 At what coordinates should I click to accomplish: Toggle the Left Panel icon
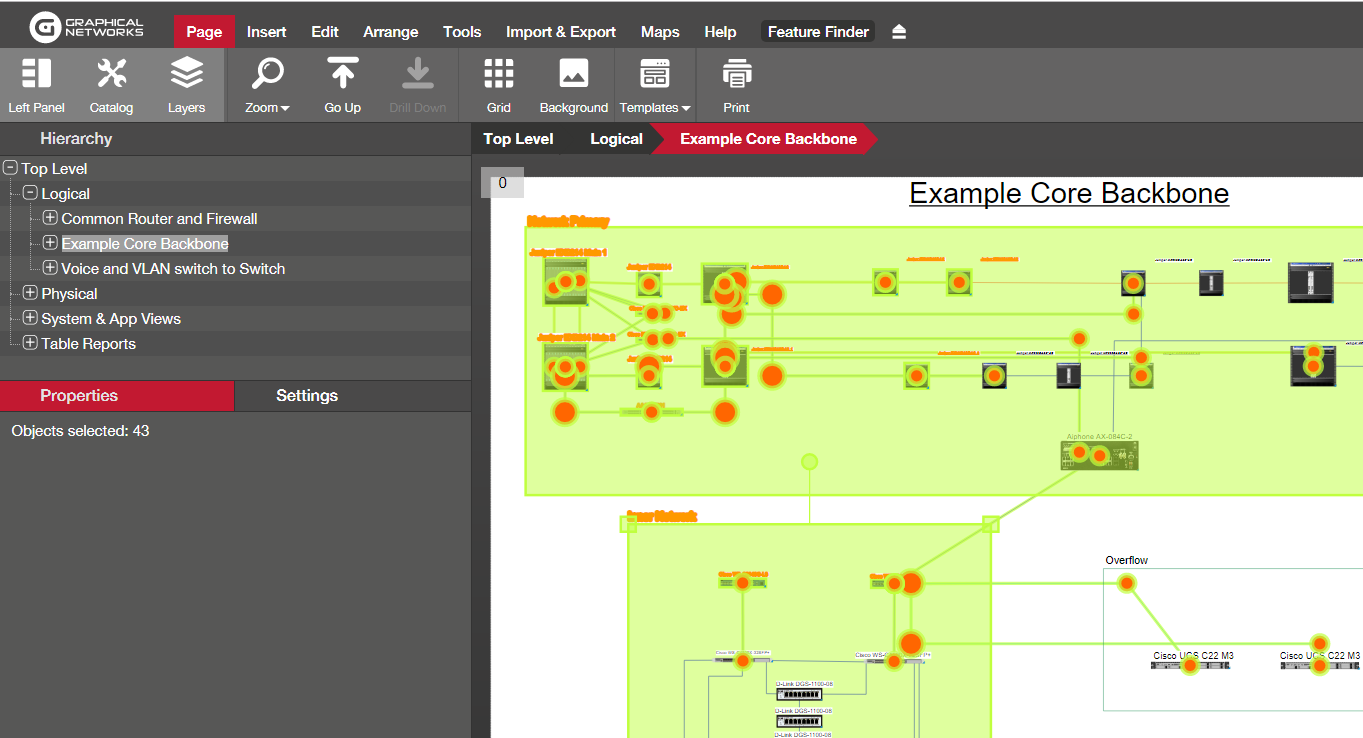pyautogui.click(x=36, y=74)
